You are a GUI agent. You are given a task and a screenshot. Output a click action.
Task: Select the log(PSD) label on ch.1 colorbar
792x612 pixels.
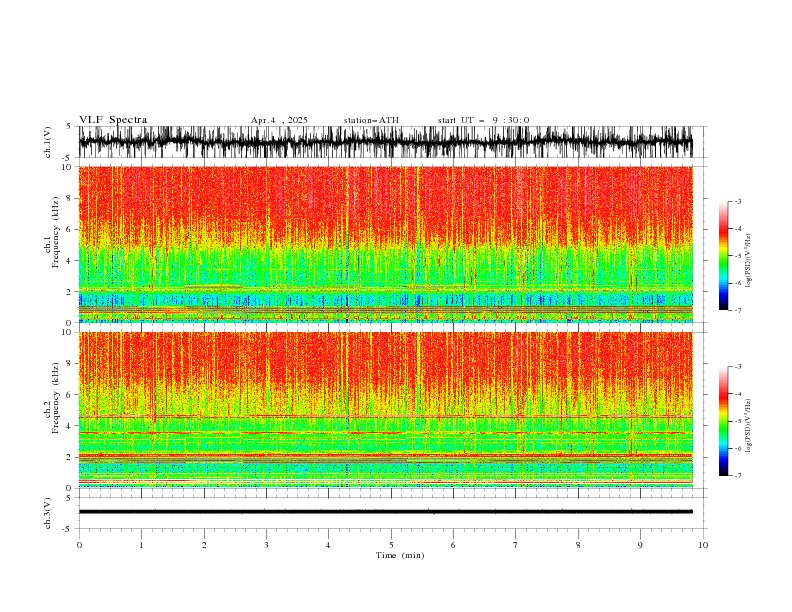pos(749,261)
